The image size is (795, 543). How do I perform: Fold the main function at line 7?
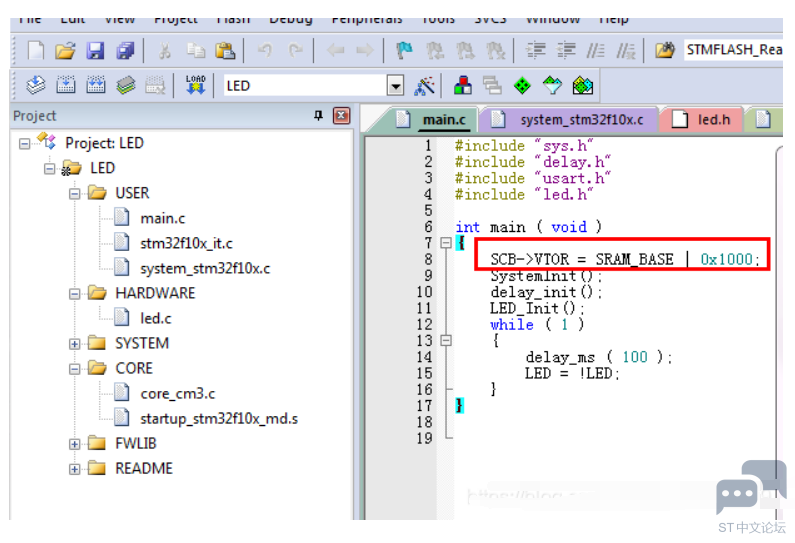pyautogui.click(x=446, y=243)
